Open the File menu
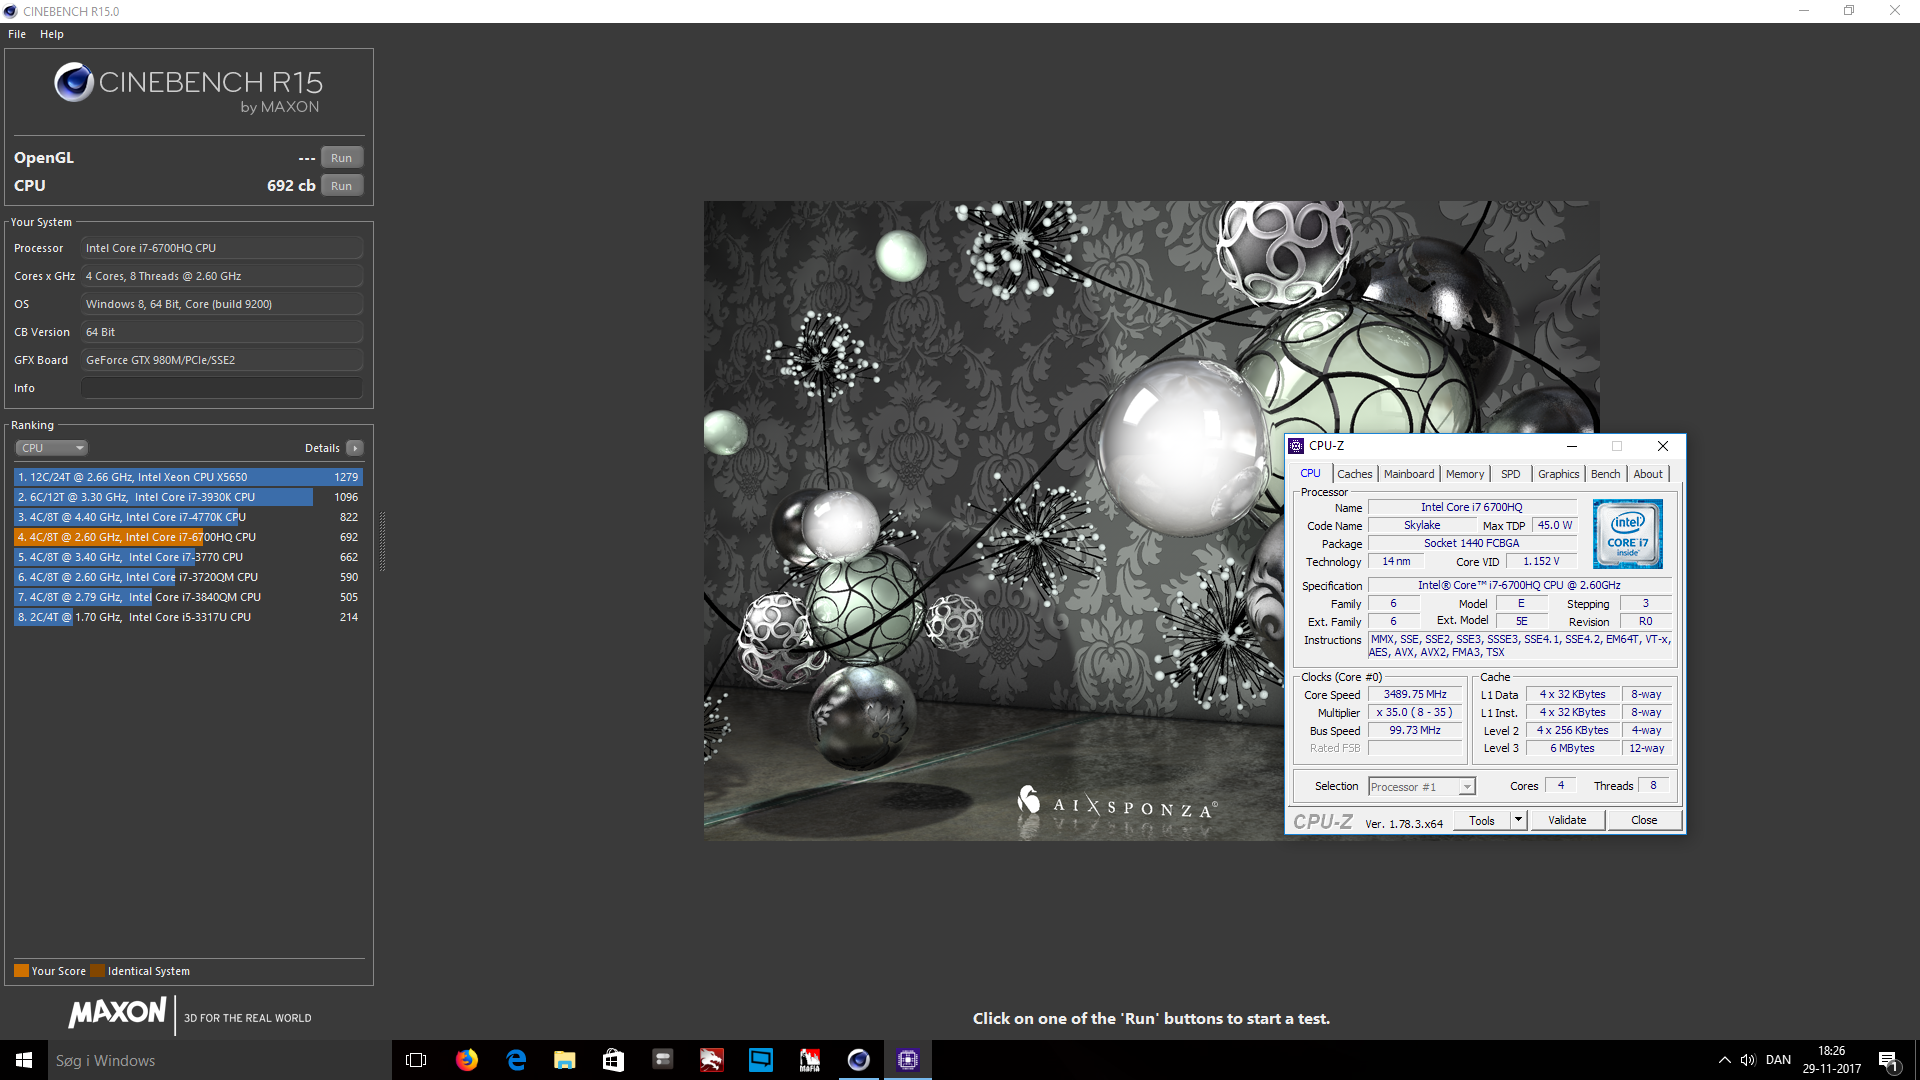 (x=17, y=34)
